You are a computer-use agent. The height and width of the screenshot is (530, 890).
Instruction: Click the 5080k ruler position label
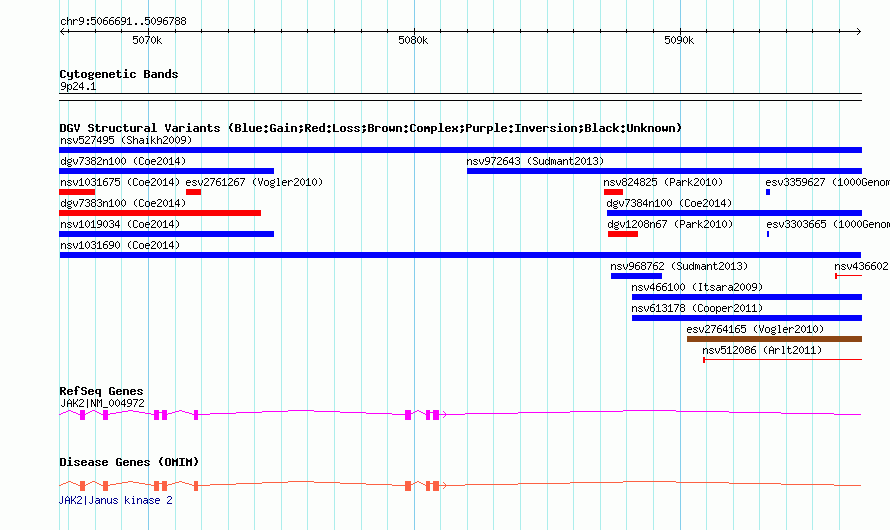tap(413, 40)
